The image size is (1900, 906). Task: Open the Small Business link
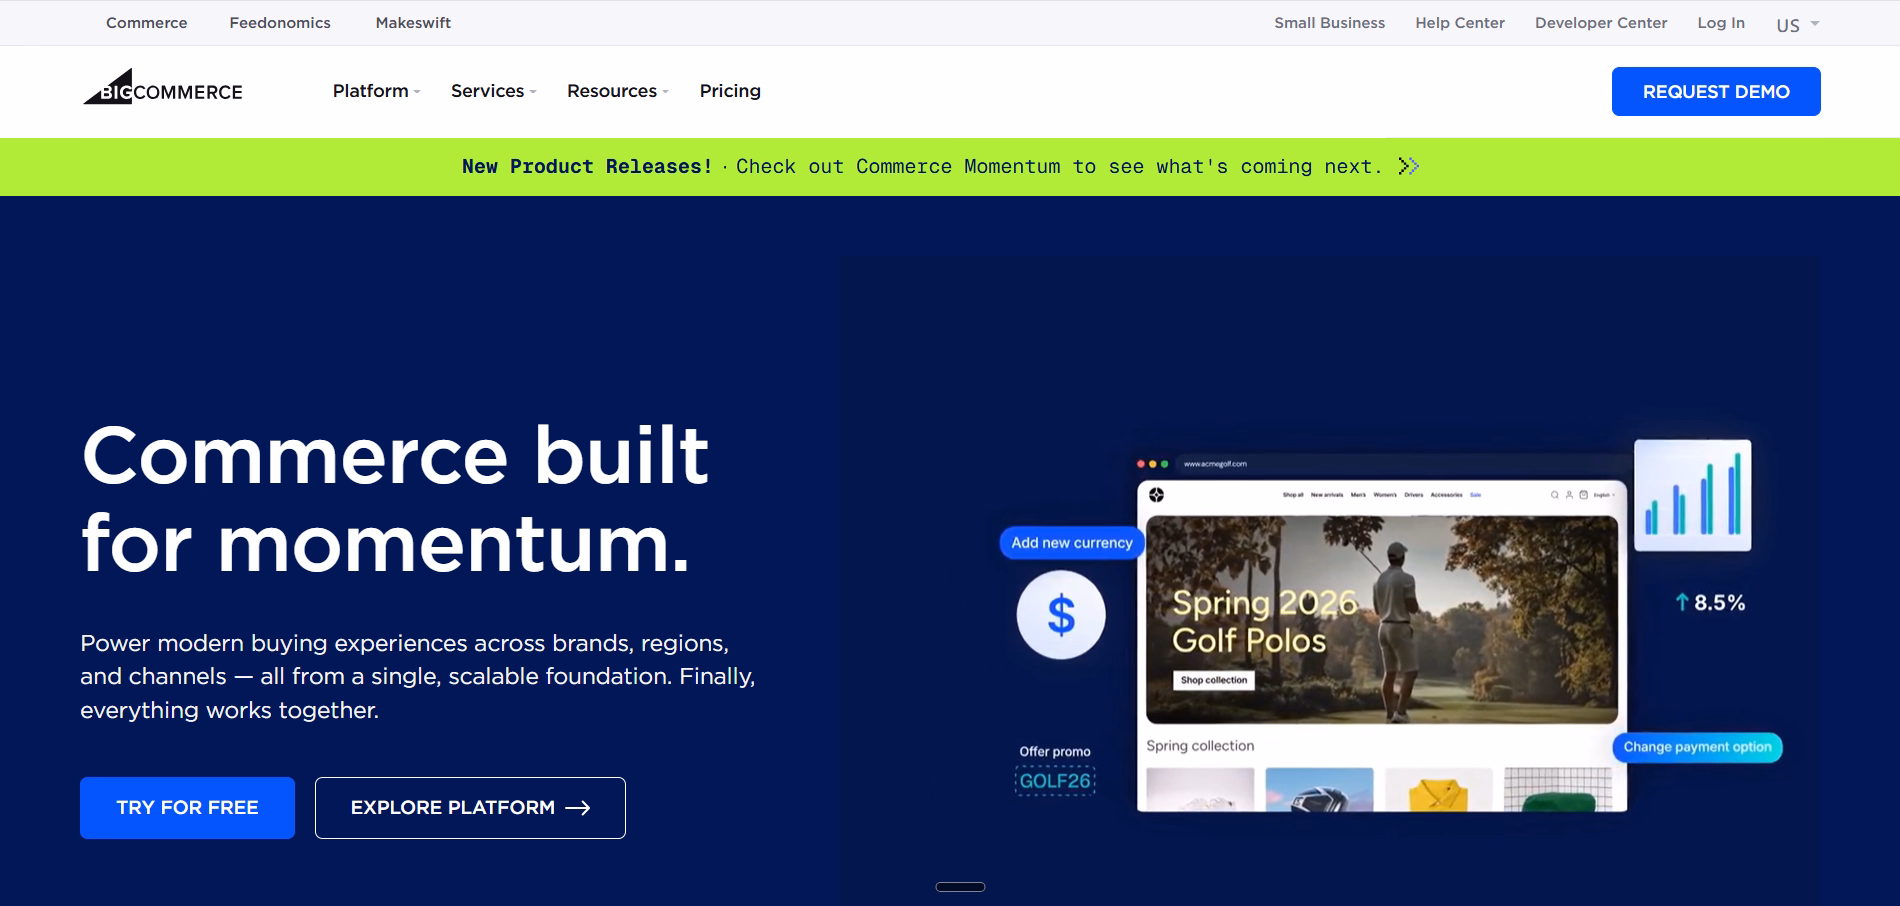[x=1329, y=23]
